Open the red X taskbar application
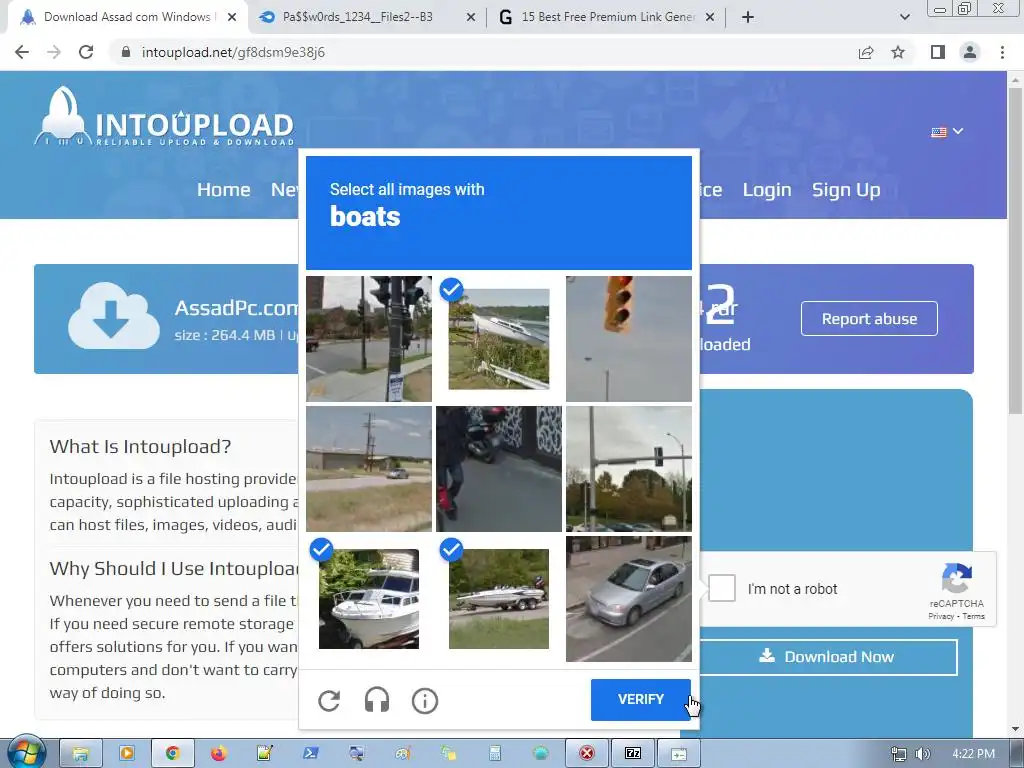The width and height of the screenshot is (1024, 768). [x=586, y=753]
